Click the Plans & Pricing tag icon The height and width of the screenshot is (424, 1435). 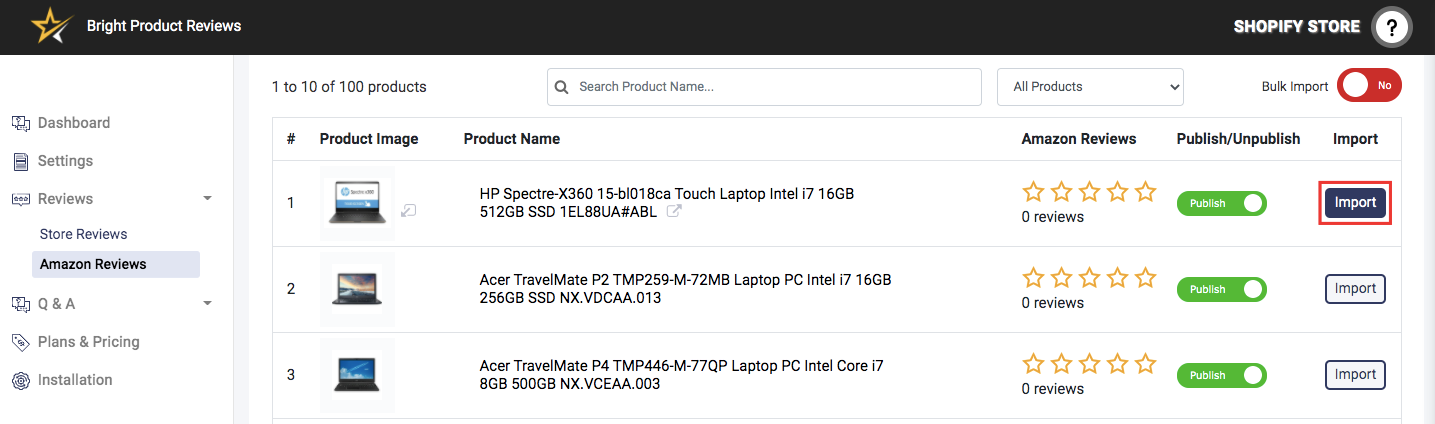20,342
